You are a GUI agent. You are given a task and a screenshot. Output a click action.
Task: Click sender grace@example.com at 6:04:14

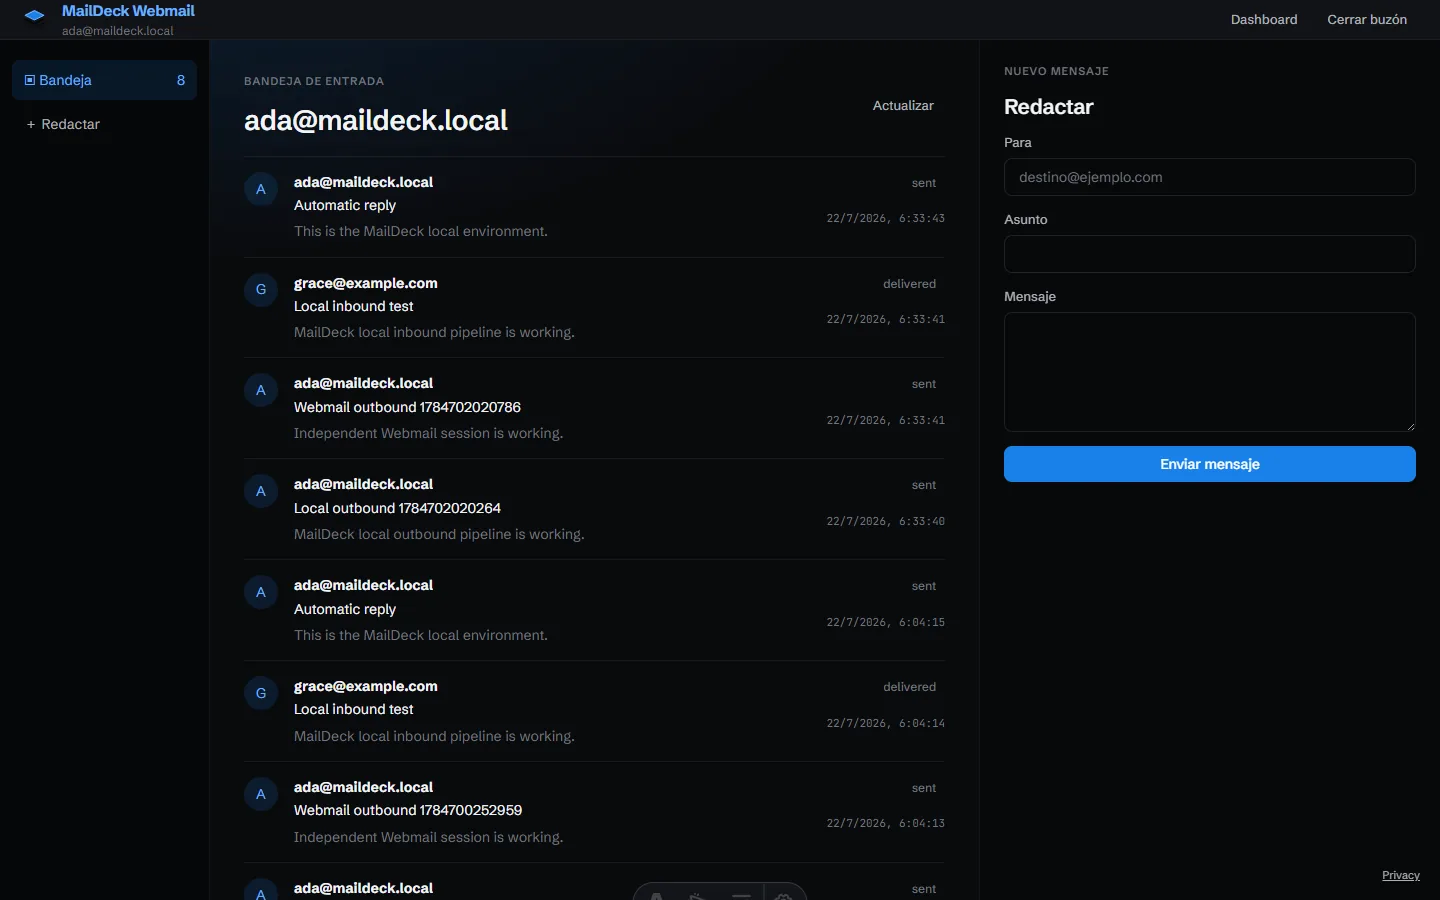click(x=366, y=686)
